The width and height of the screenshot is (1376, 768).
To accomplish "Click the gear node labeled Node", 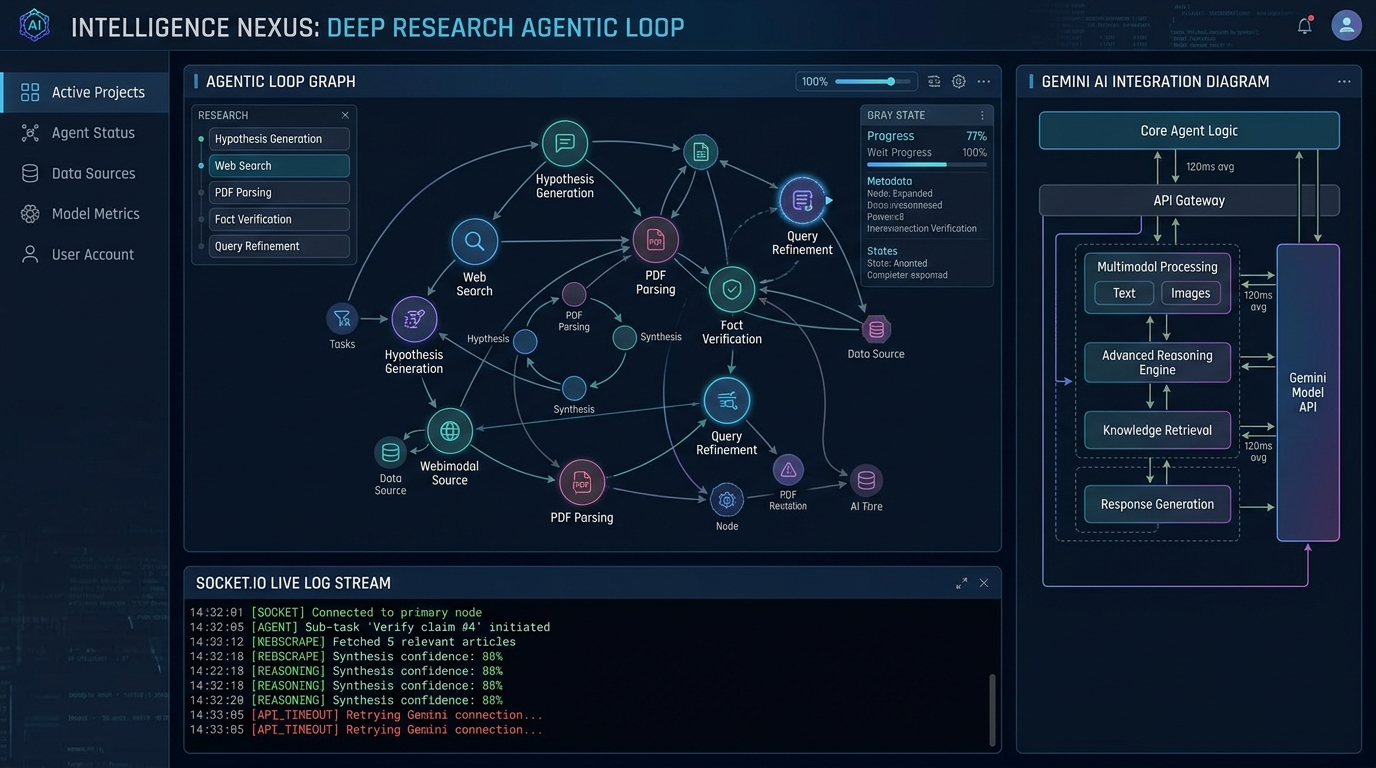I will tap(727, 500).
